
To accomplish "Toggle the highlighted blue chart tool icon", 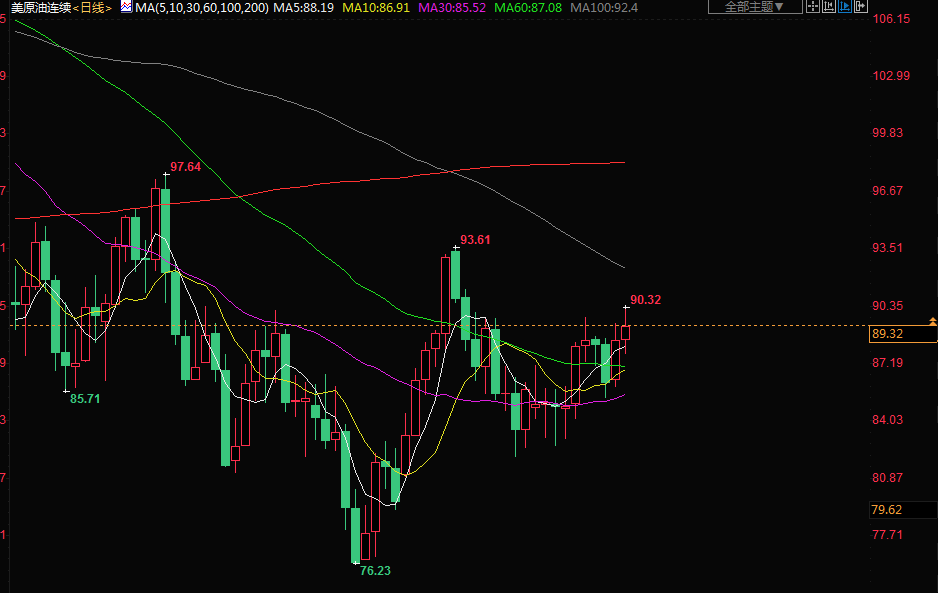I will tap(844, 7).
